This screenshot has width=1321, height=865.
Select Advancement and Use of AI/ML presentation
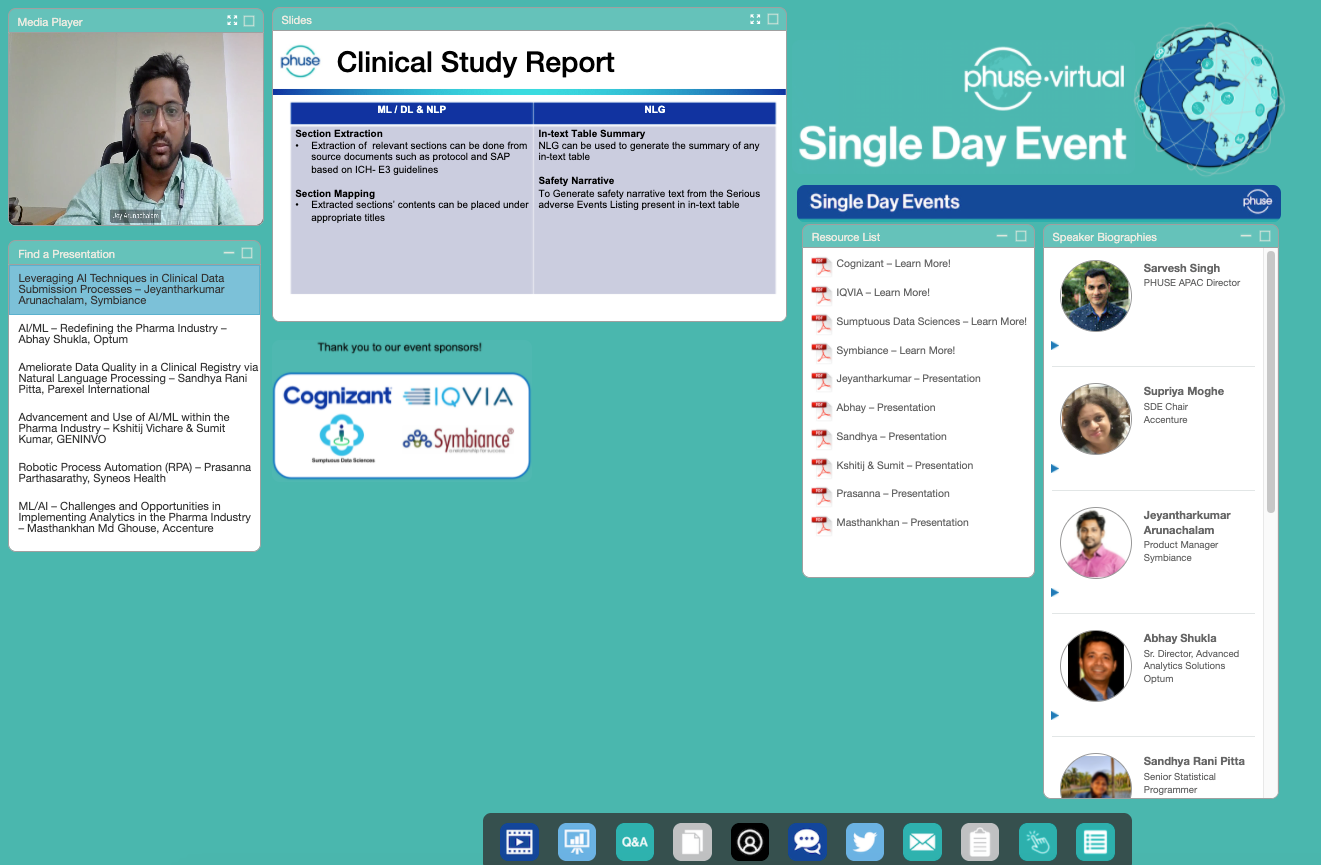click(134, 428)
